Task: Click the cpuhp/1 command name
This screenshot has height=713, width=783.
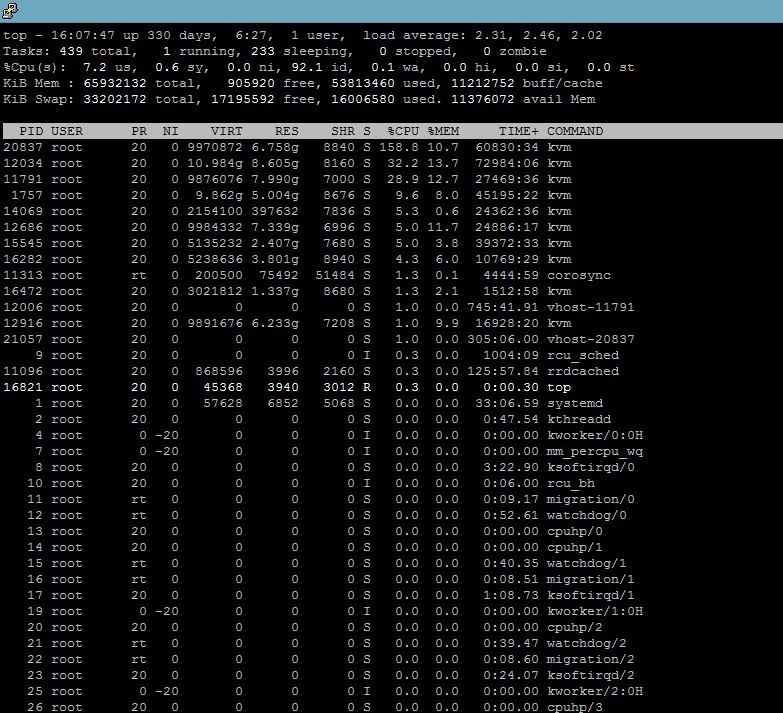Action: (575, 547)
